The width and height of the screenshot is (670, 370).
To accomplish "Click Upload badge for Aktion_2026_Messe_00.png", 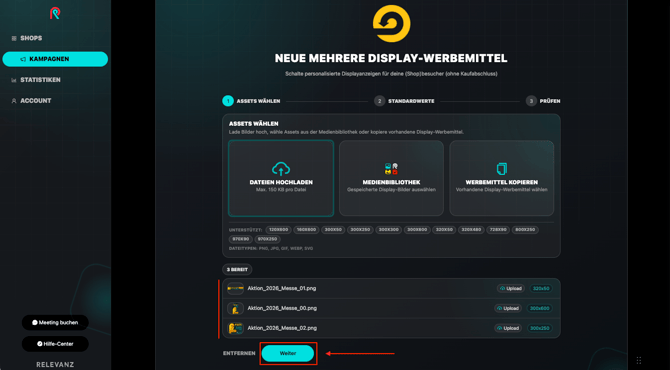I will pyautogui.click(x=508, y=308).
